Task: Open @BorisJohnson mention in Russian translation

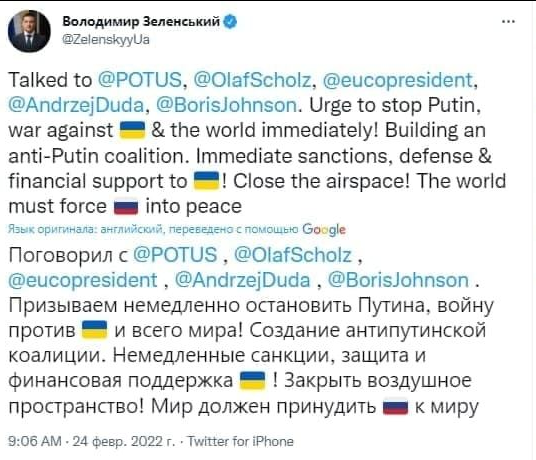Action: coord(398,280)
